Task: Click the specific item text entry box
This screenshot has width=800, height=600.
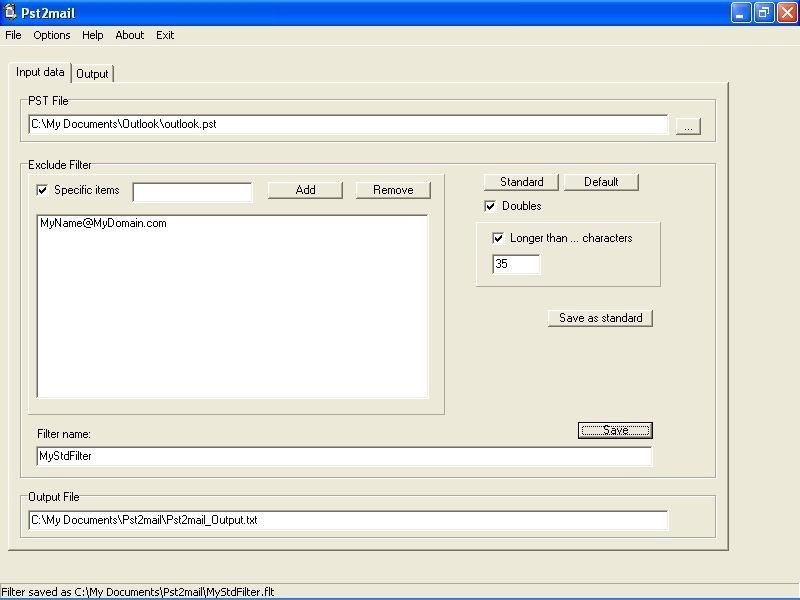Action: [192, 192]
